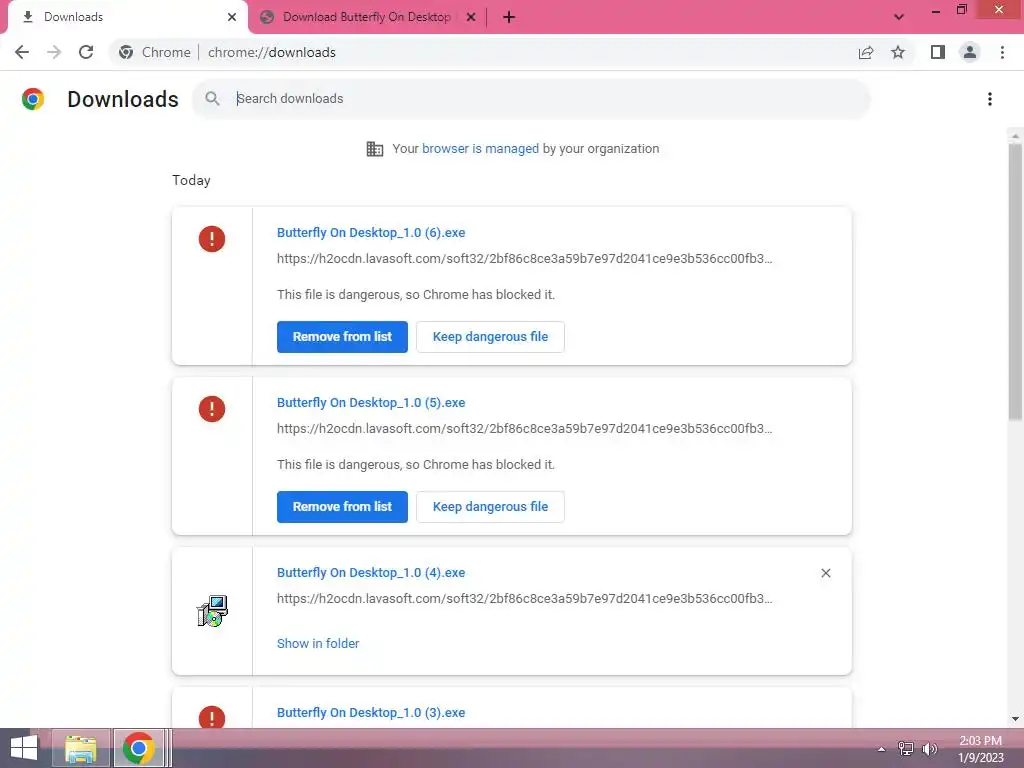This screenshot has height=768, width=1024.
Task: Remove Butterfly (4).exe entry with the X
Action: 825,573
